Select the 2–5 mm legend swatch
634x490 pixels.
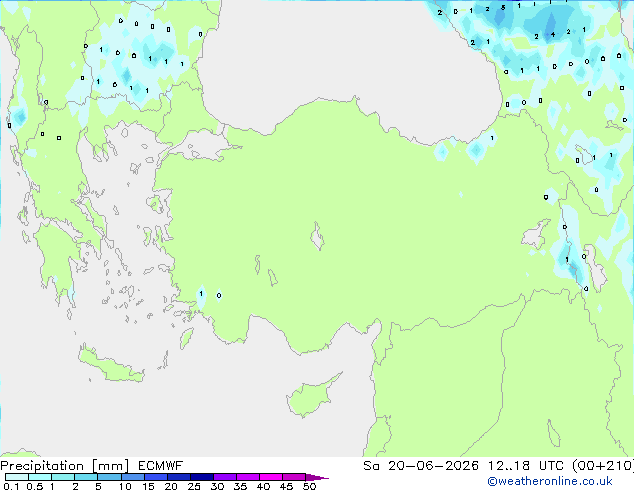86,477
